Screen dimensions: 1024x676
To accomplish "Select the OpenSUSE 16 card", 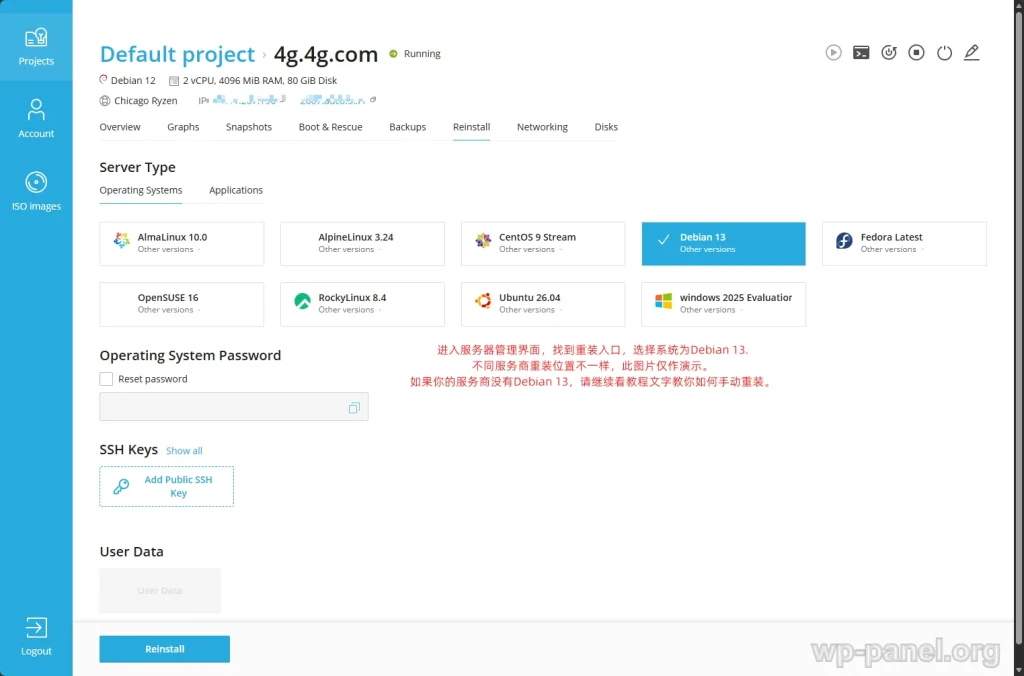I will (x=182, y=304).
